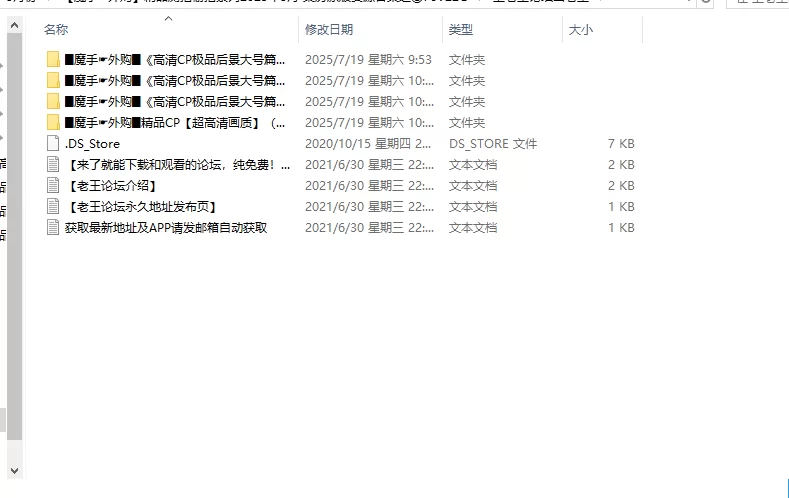This screenshot has height=498, width=789.
Task: Click the document icon beside 【老王论坛介绍】
Action: tap(53, 186)
